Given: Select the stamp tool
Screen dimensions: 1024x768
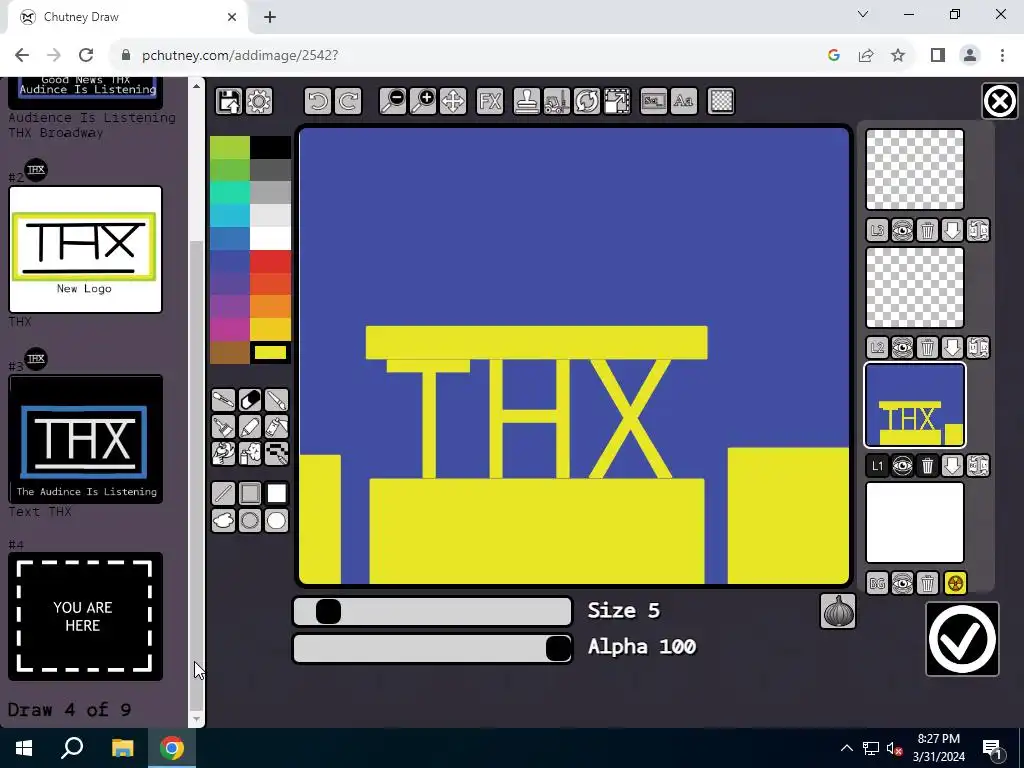Looking at the screenshot, I should [x=526, y=101].
